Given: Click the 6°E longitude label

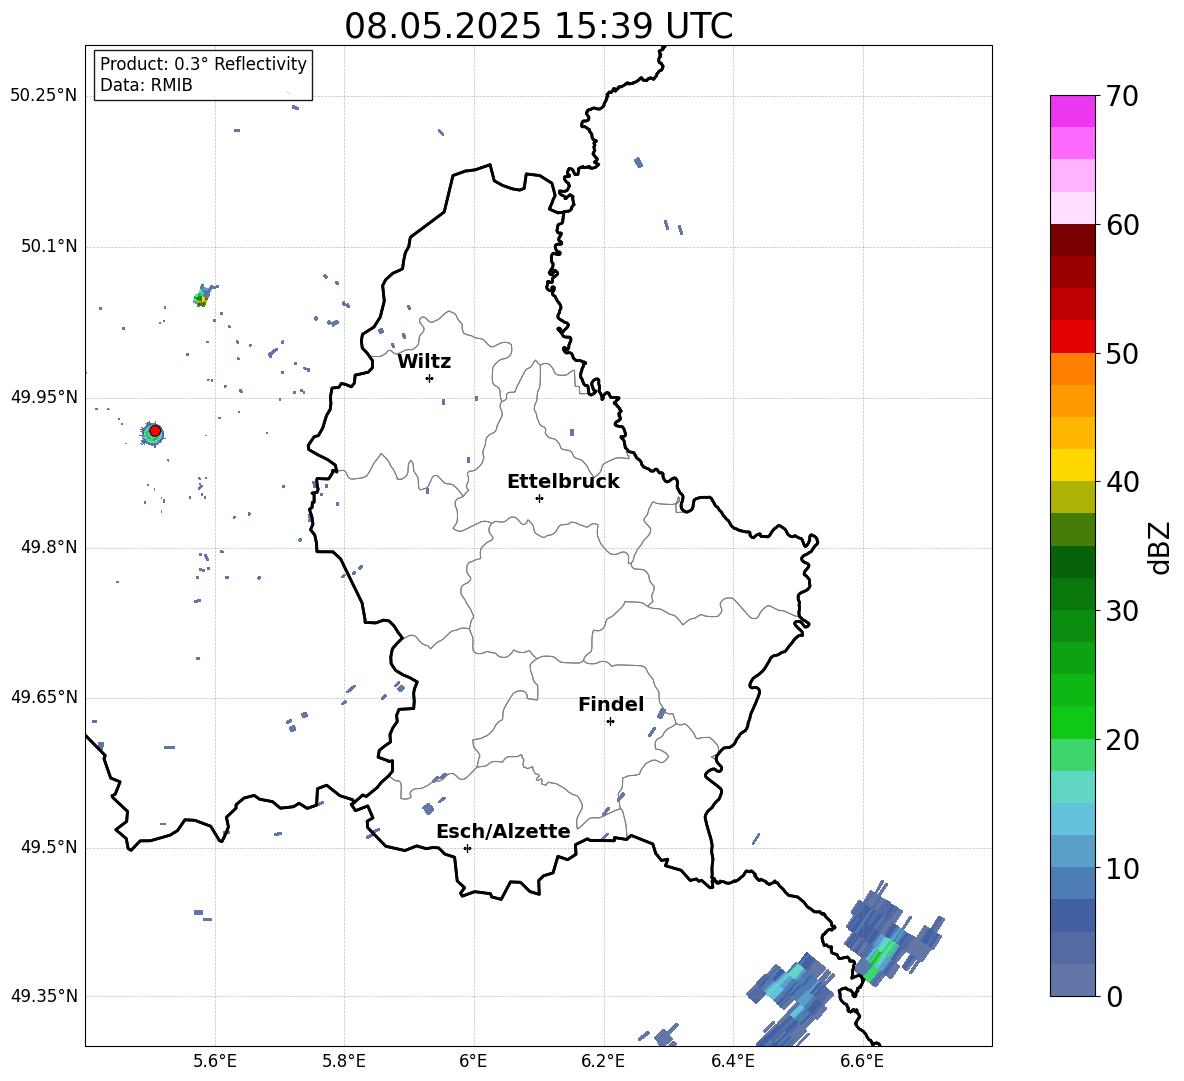Looking at the screenshot, I should [473, 1061].
